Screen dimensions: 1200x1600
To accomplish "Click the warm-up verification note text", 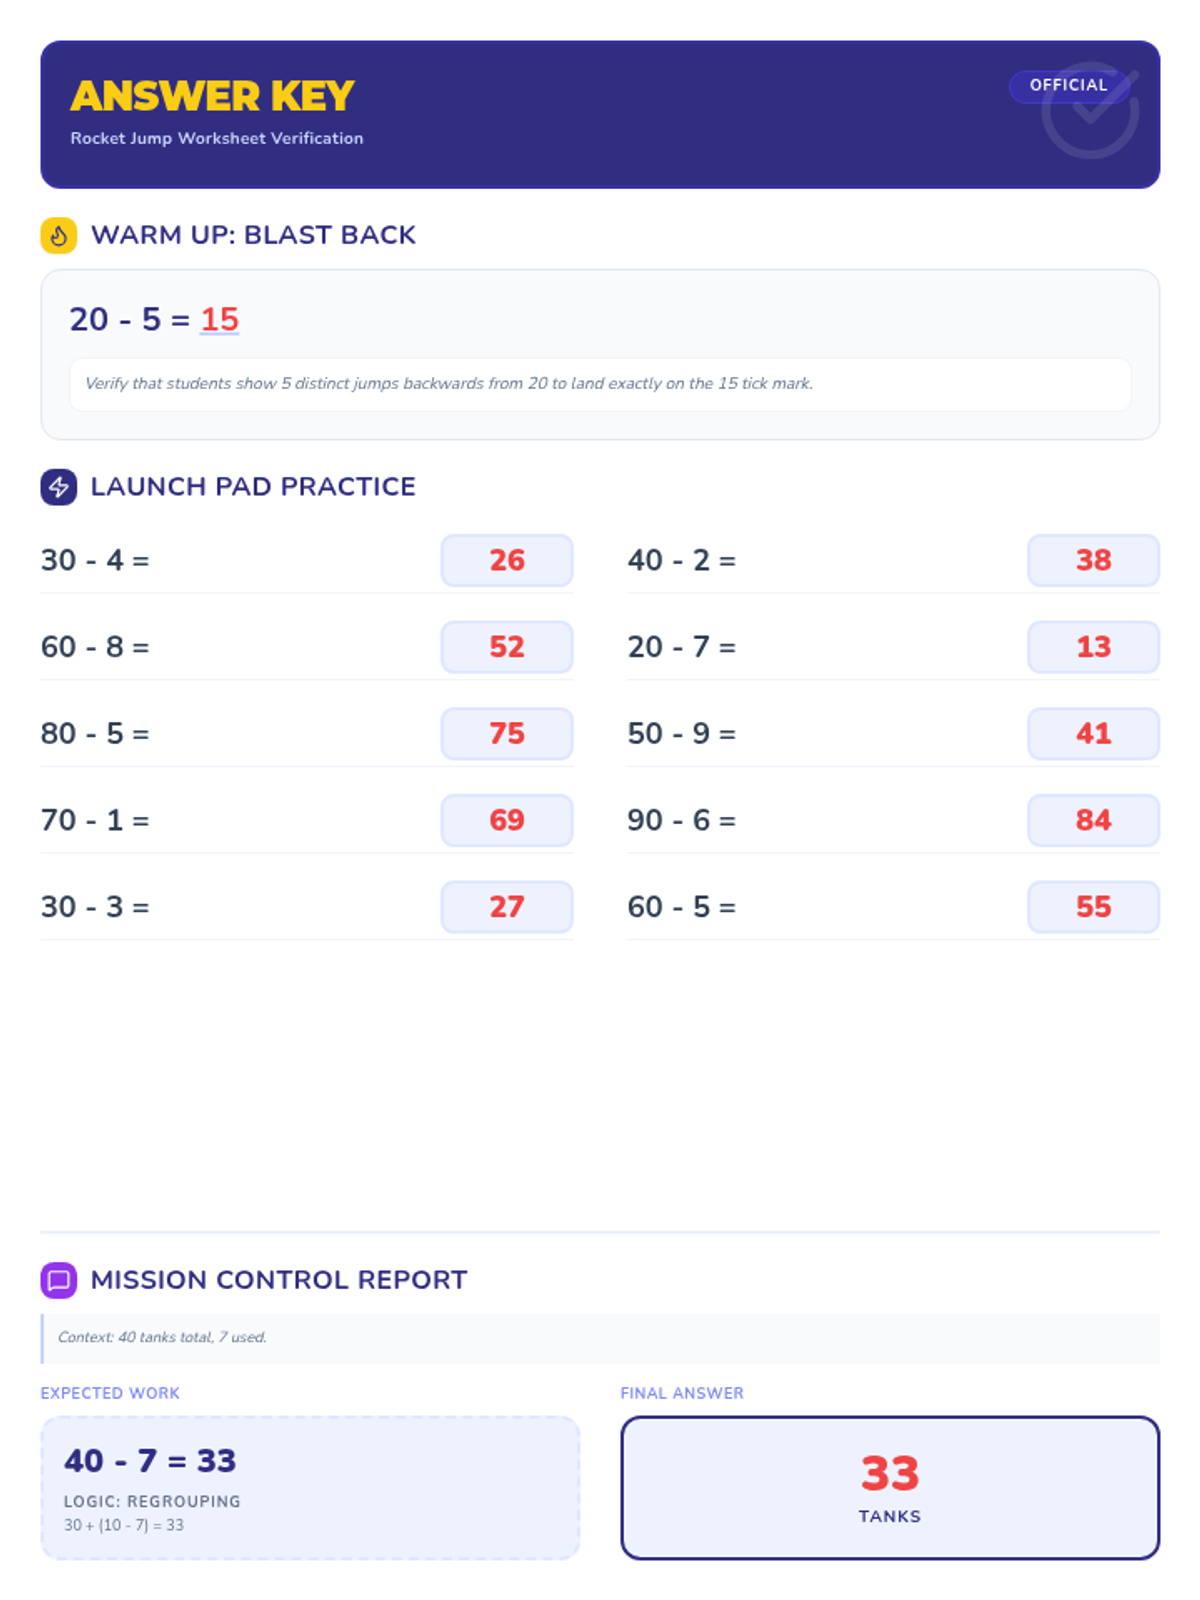I will coord(449,384).
